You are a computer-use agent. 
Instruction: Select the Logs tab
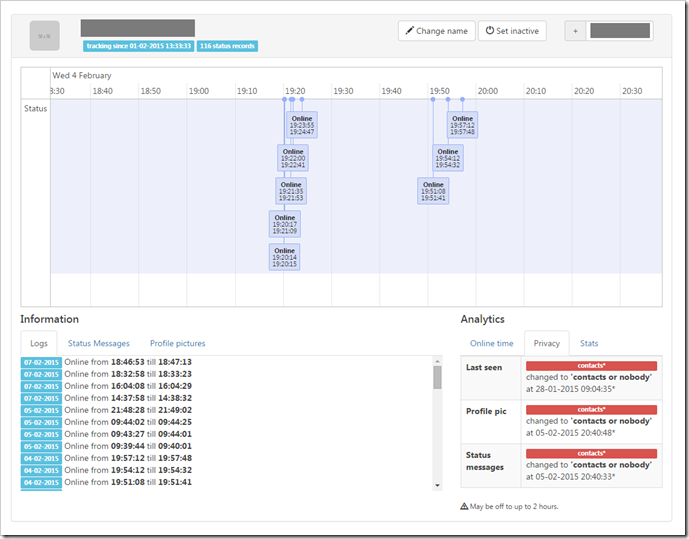coord(38,343)
